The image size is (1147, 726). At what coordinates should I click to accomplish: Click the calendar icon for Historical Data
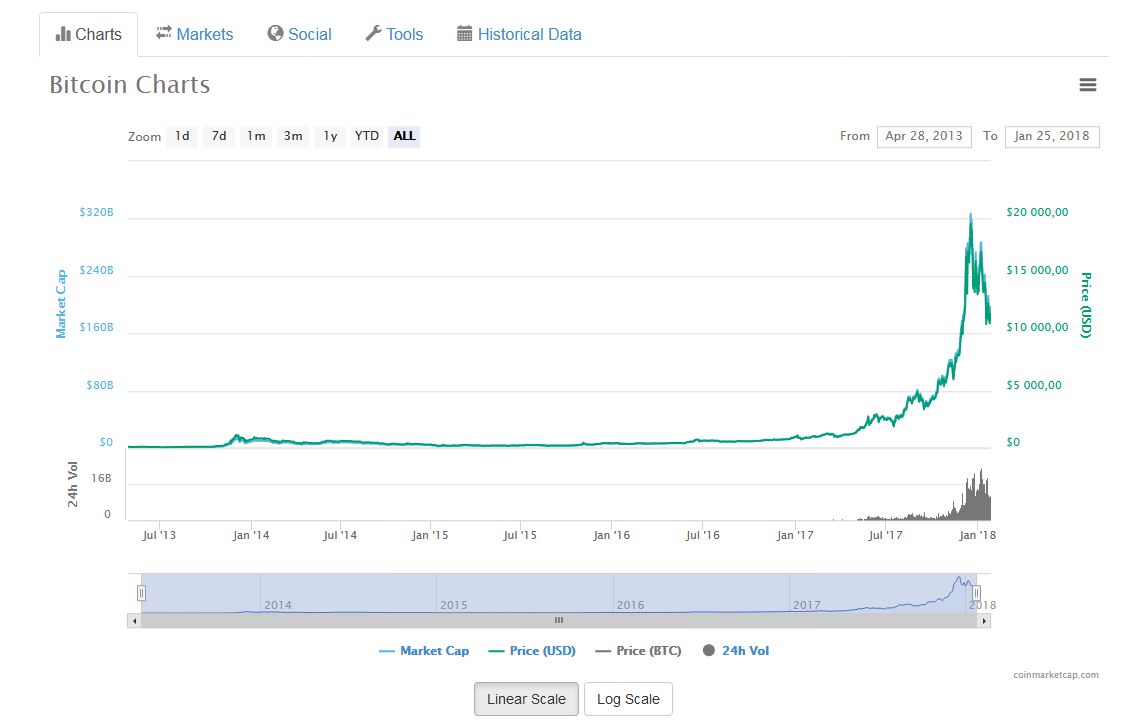[465, 34]
